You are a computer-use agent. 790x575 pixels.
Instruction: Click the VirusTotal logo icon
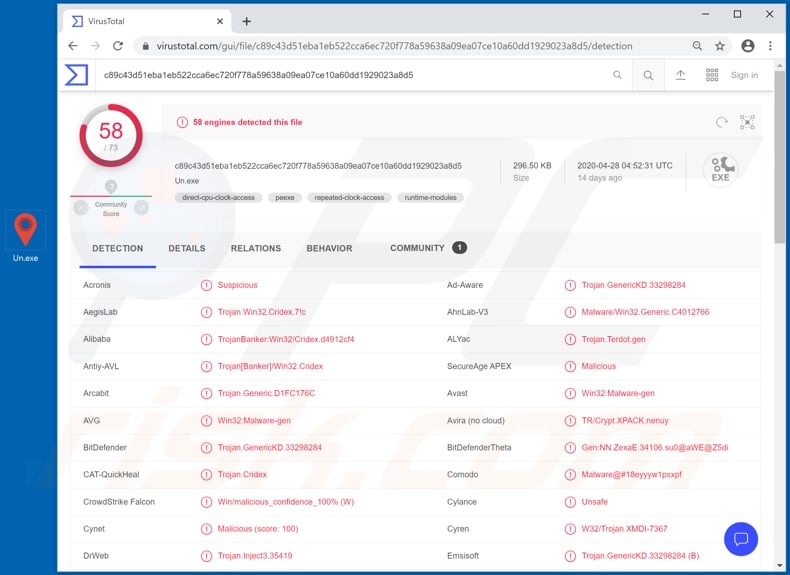pos(77,75)
